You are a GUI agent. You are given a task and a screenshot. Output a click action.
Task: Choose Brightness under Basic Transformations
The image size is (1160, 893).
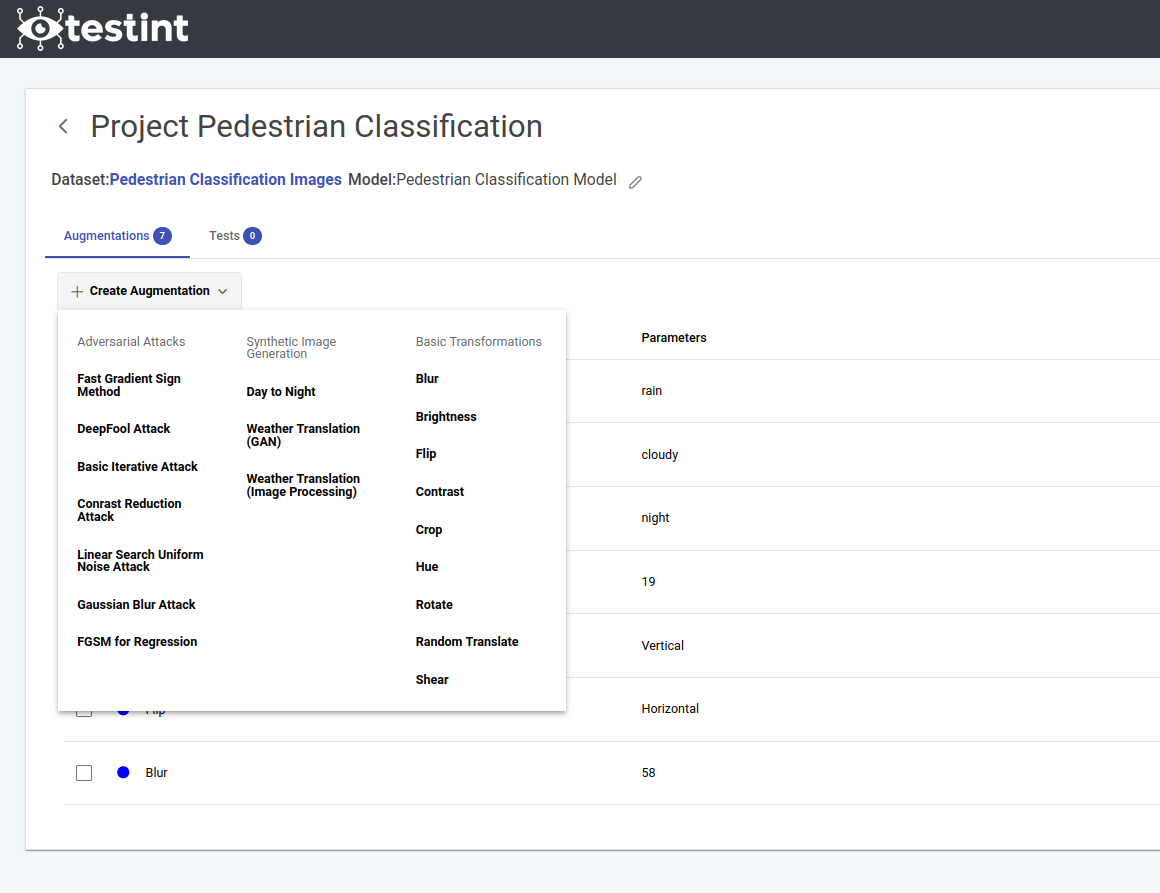click(x=446, y=417)
